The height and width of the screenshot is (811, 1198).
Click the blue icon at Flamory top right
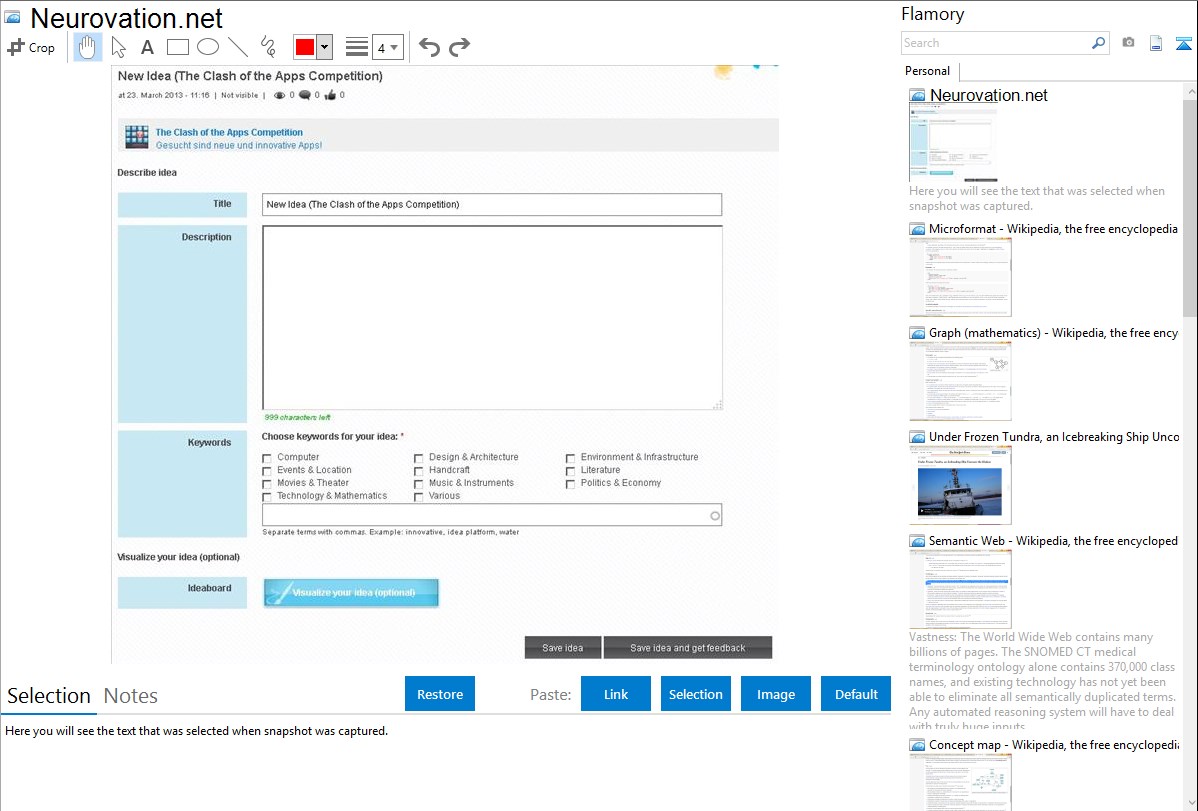click(x=1183, y=44)
